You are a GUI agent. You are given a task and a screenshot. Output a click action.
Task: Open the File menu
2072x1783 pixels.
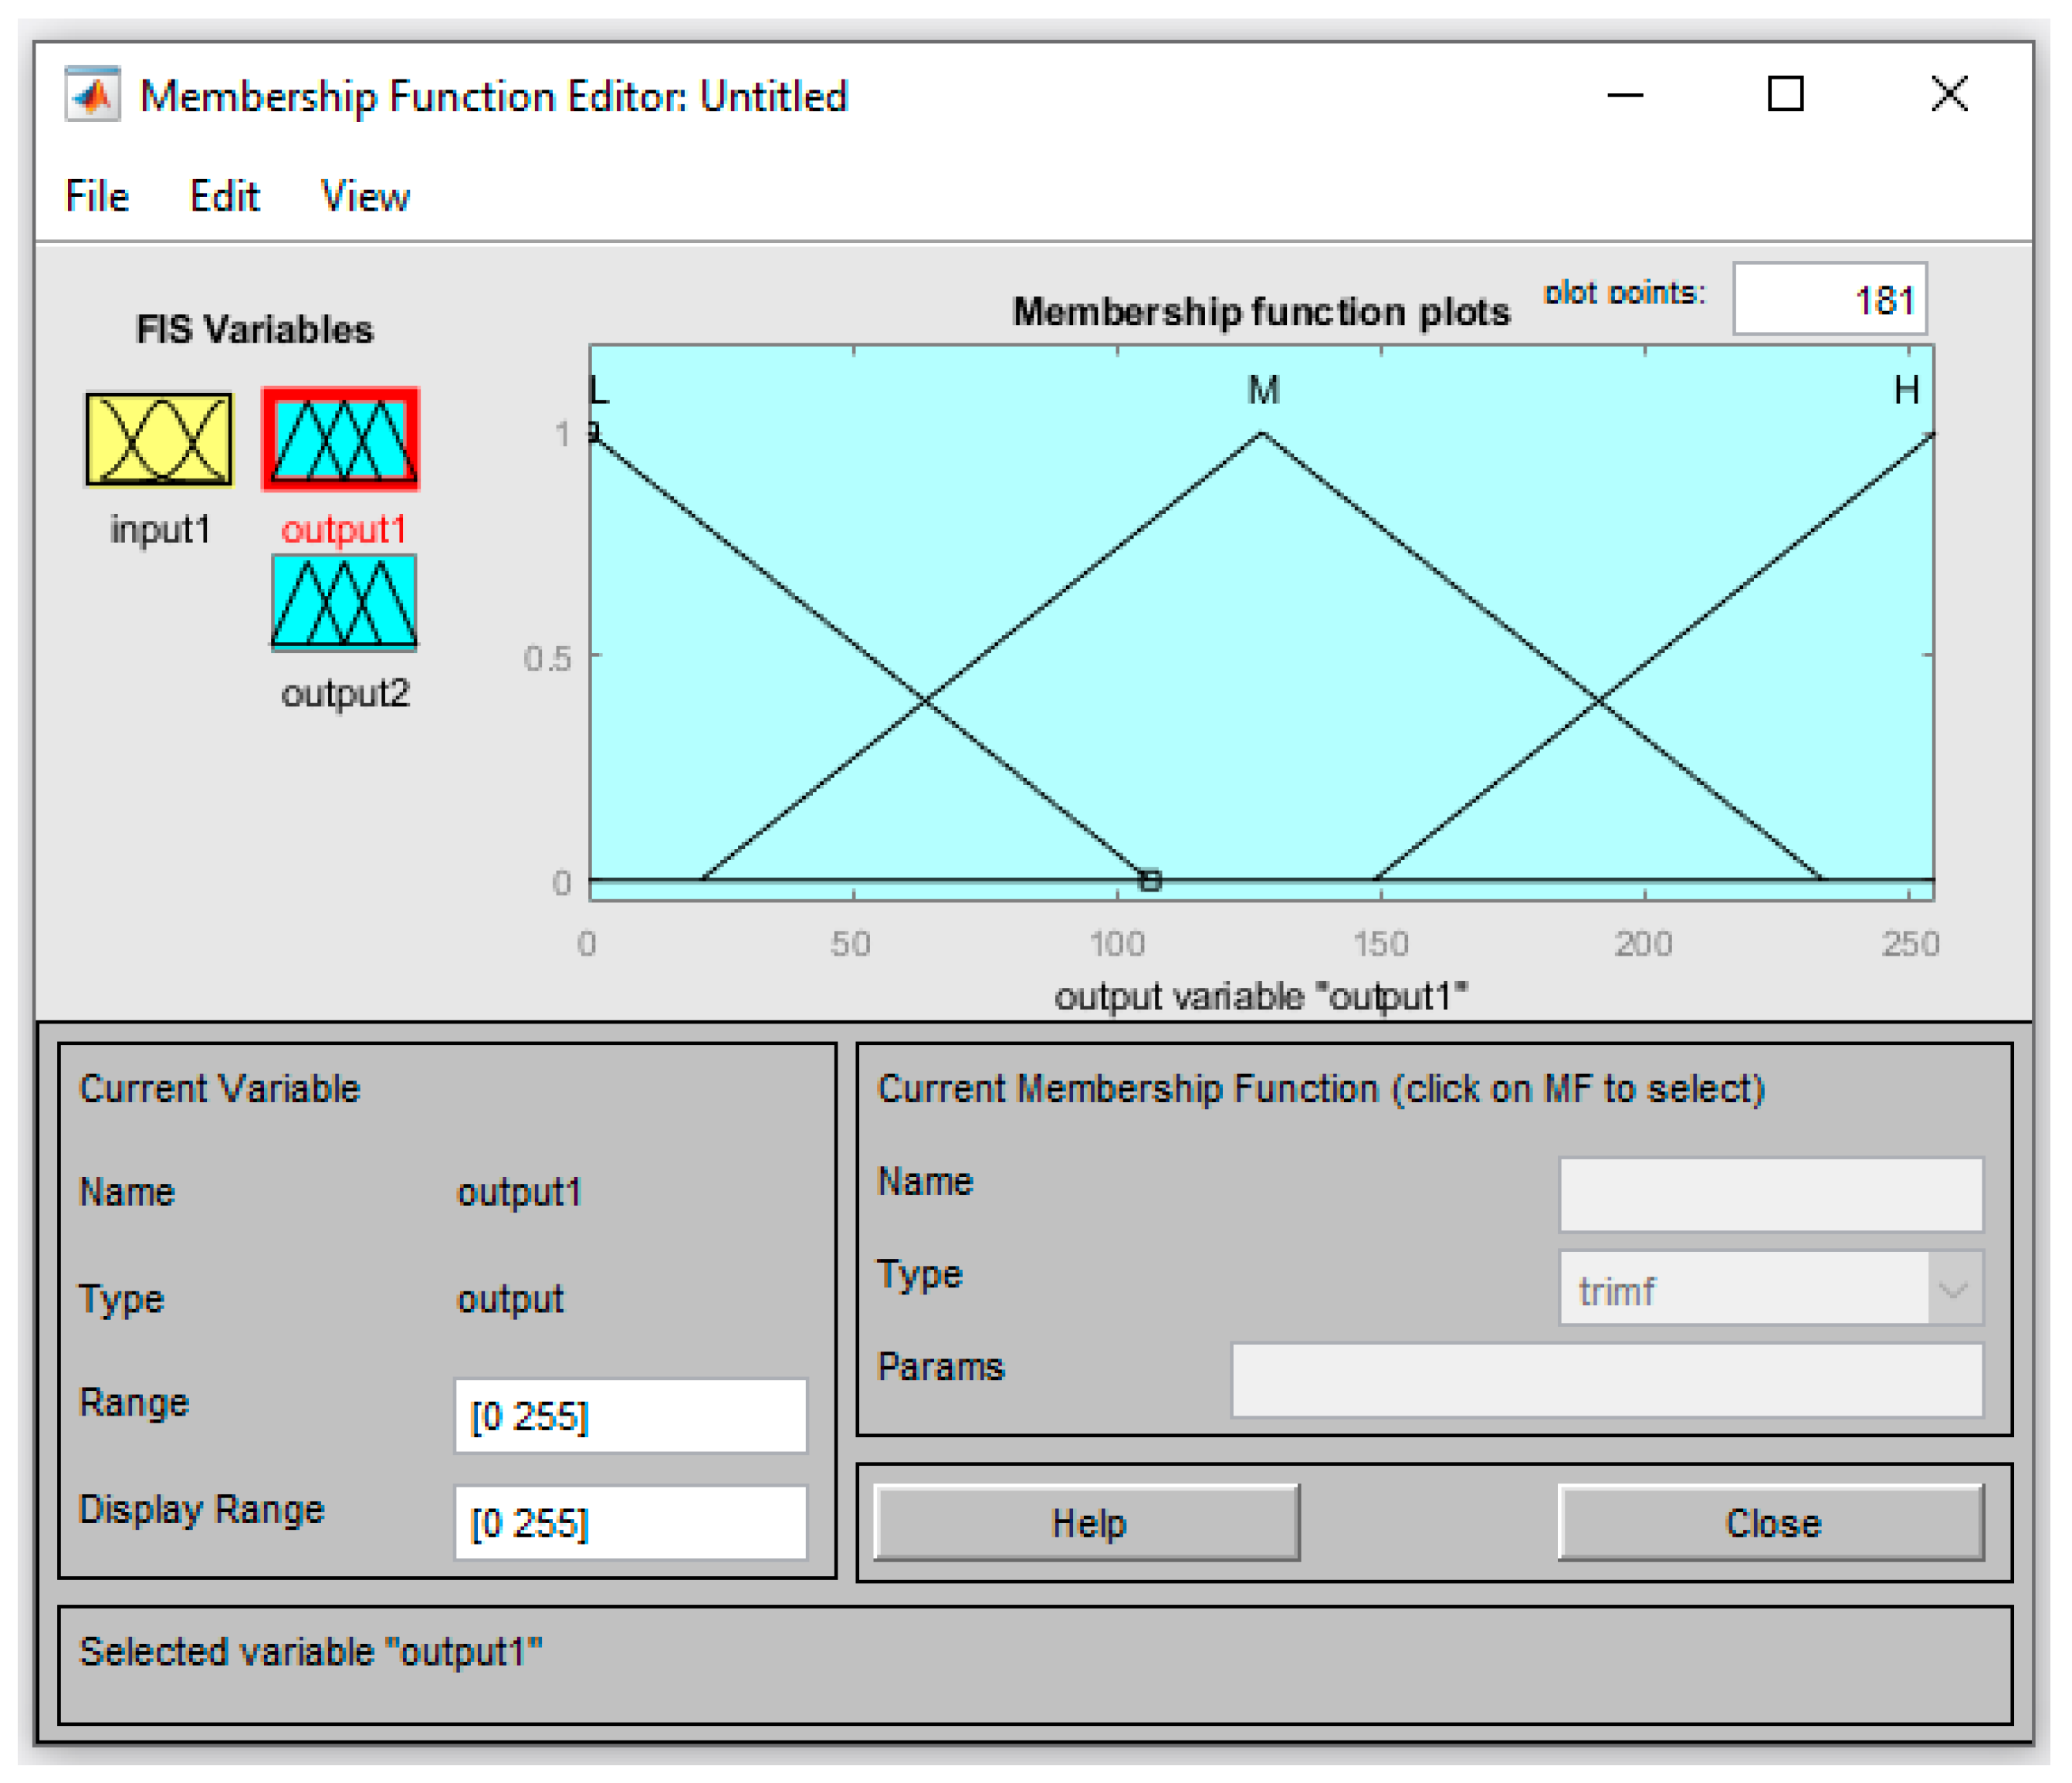point(97,196)
